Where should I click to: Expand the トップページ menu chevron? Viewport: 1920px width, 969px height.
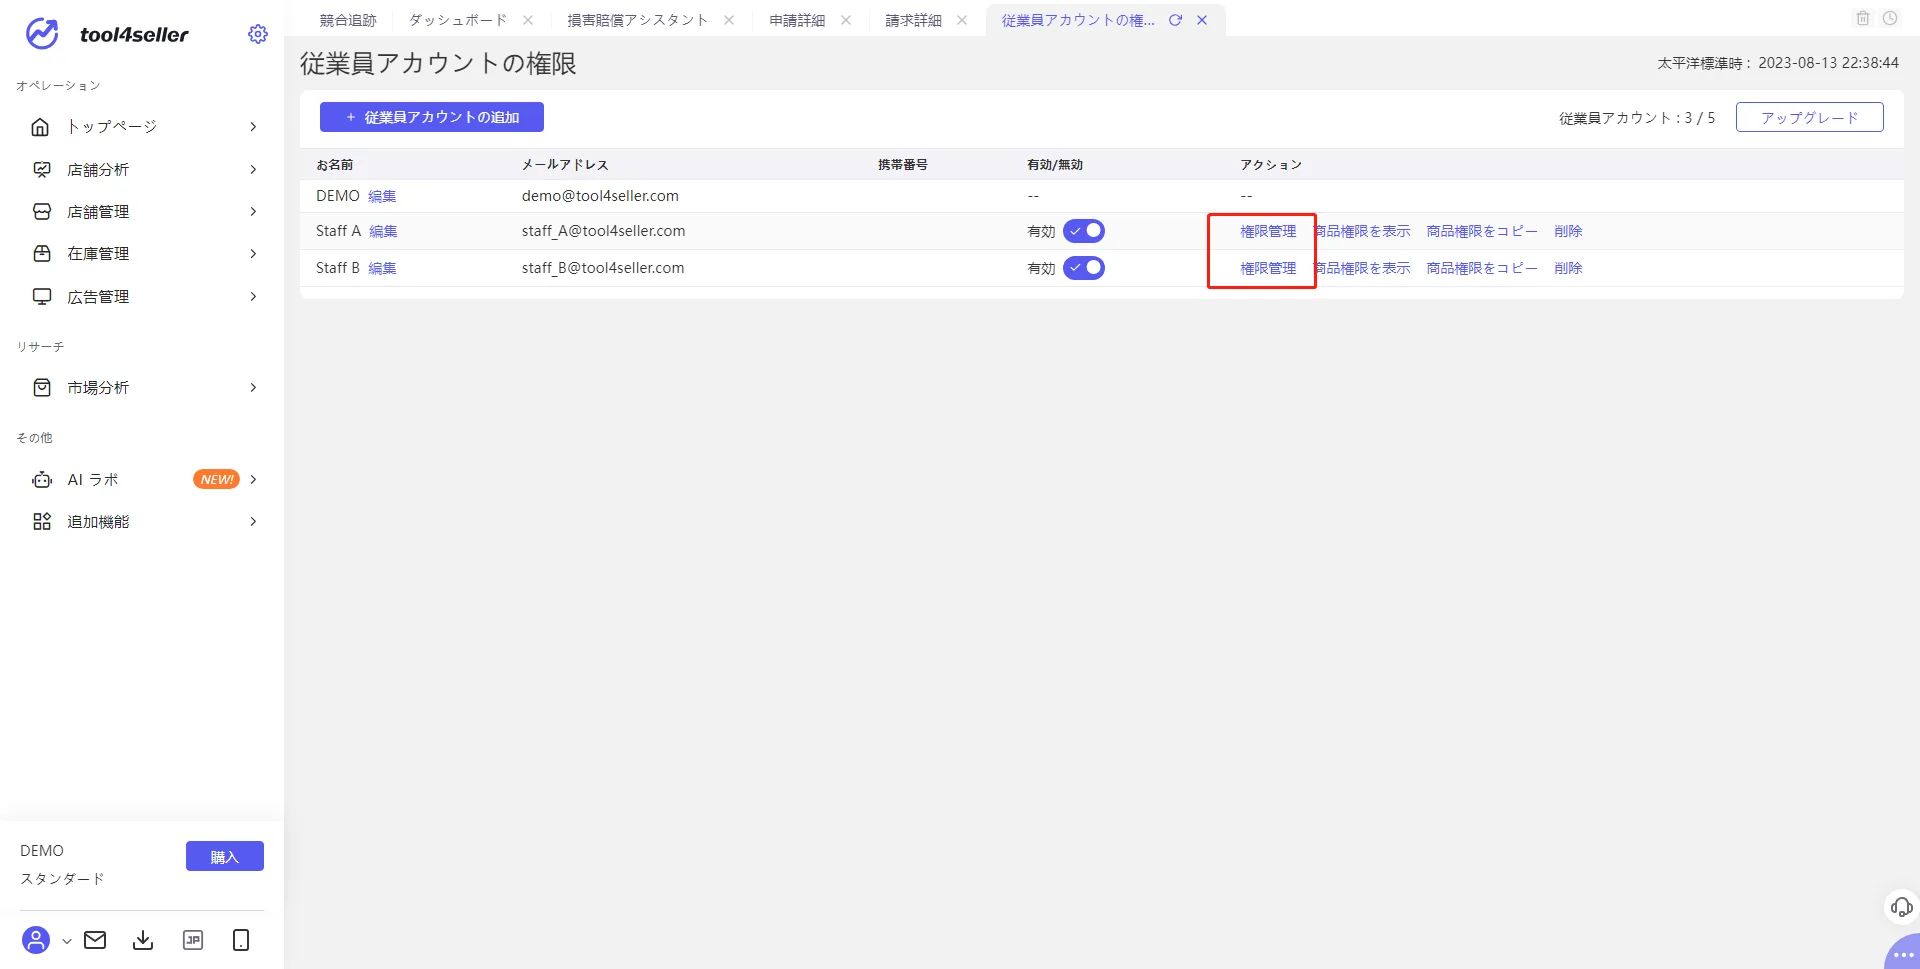tap(253, 127)
